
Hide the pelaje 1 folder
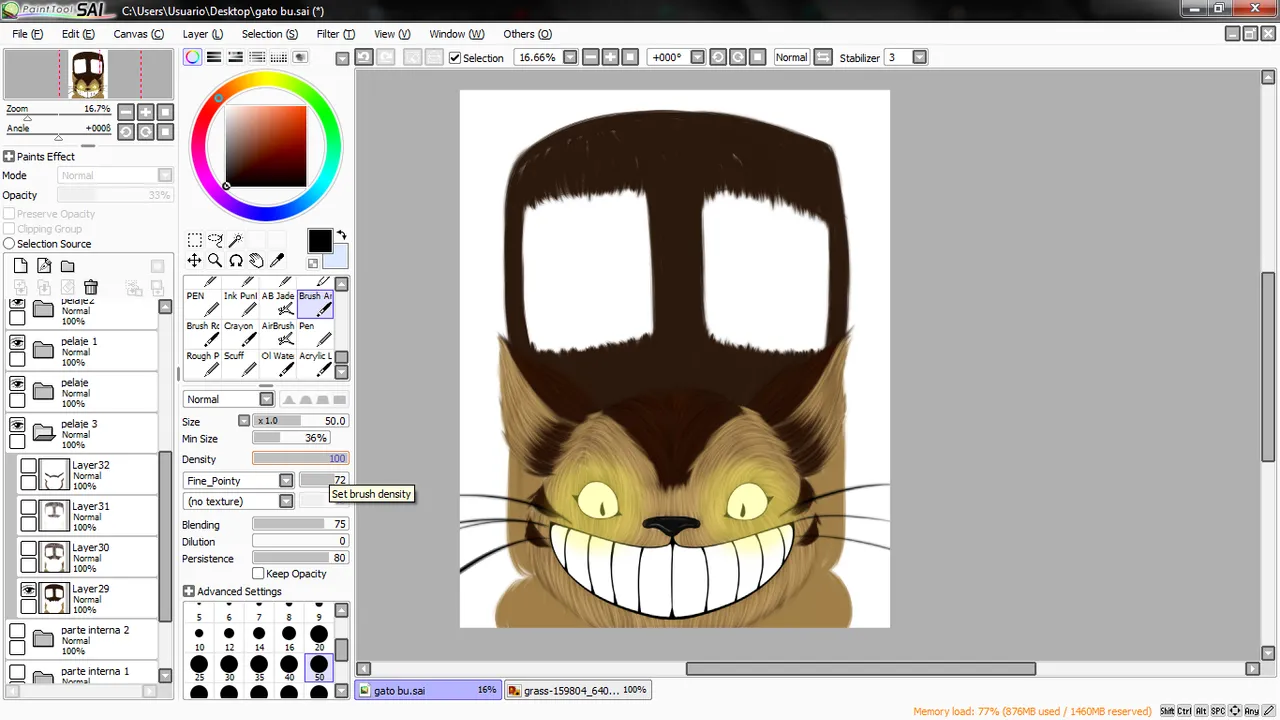[17, 342]
